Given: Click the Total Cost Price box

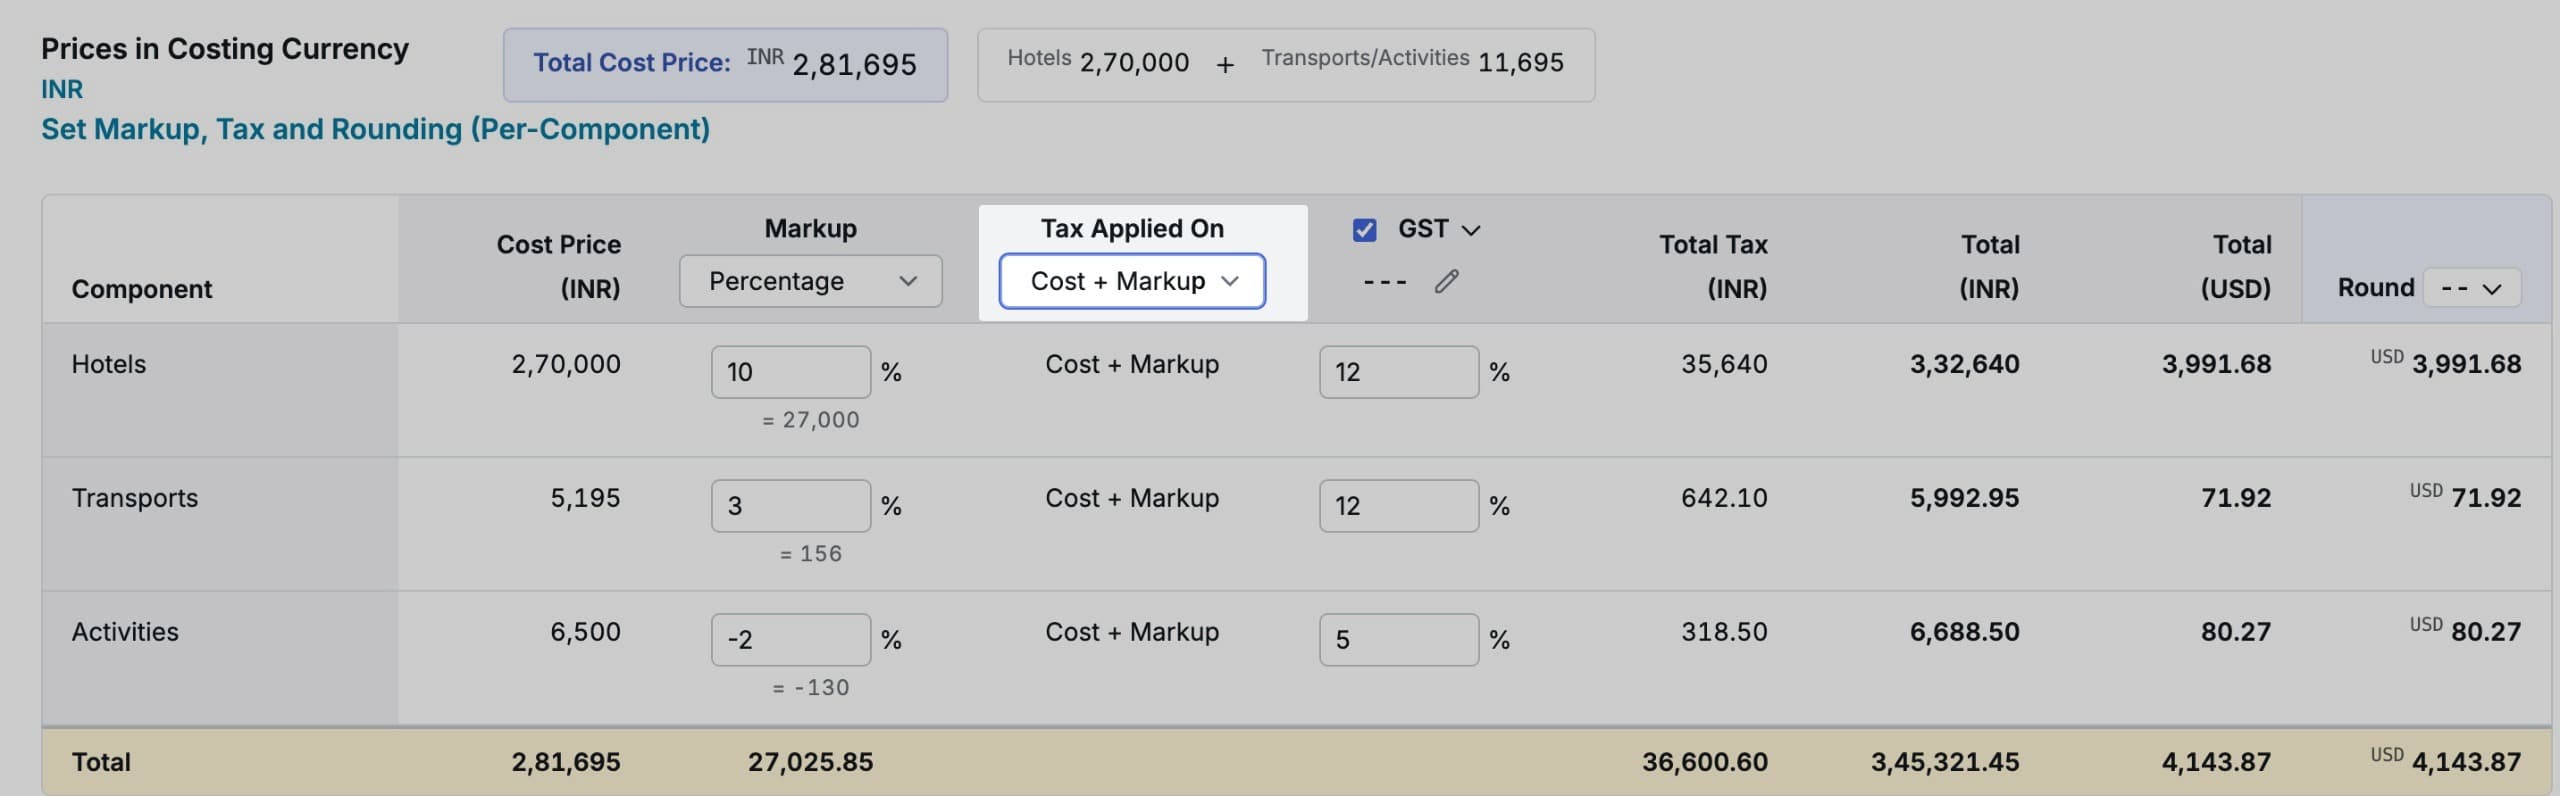Looking at the screenshot, I should [725, 65].
